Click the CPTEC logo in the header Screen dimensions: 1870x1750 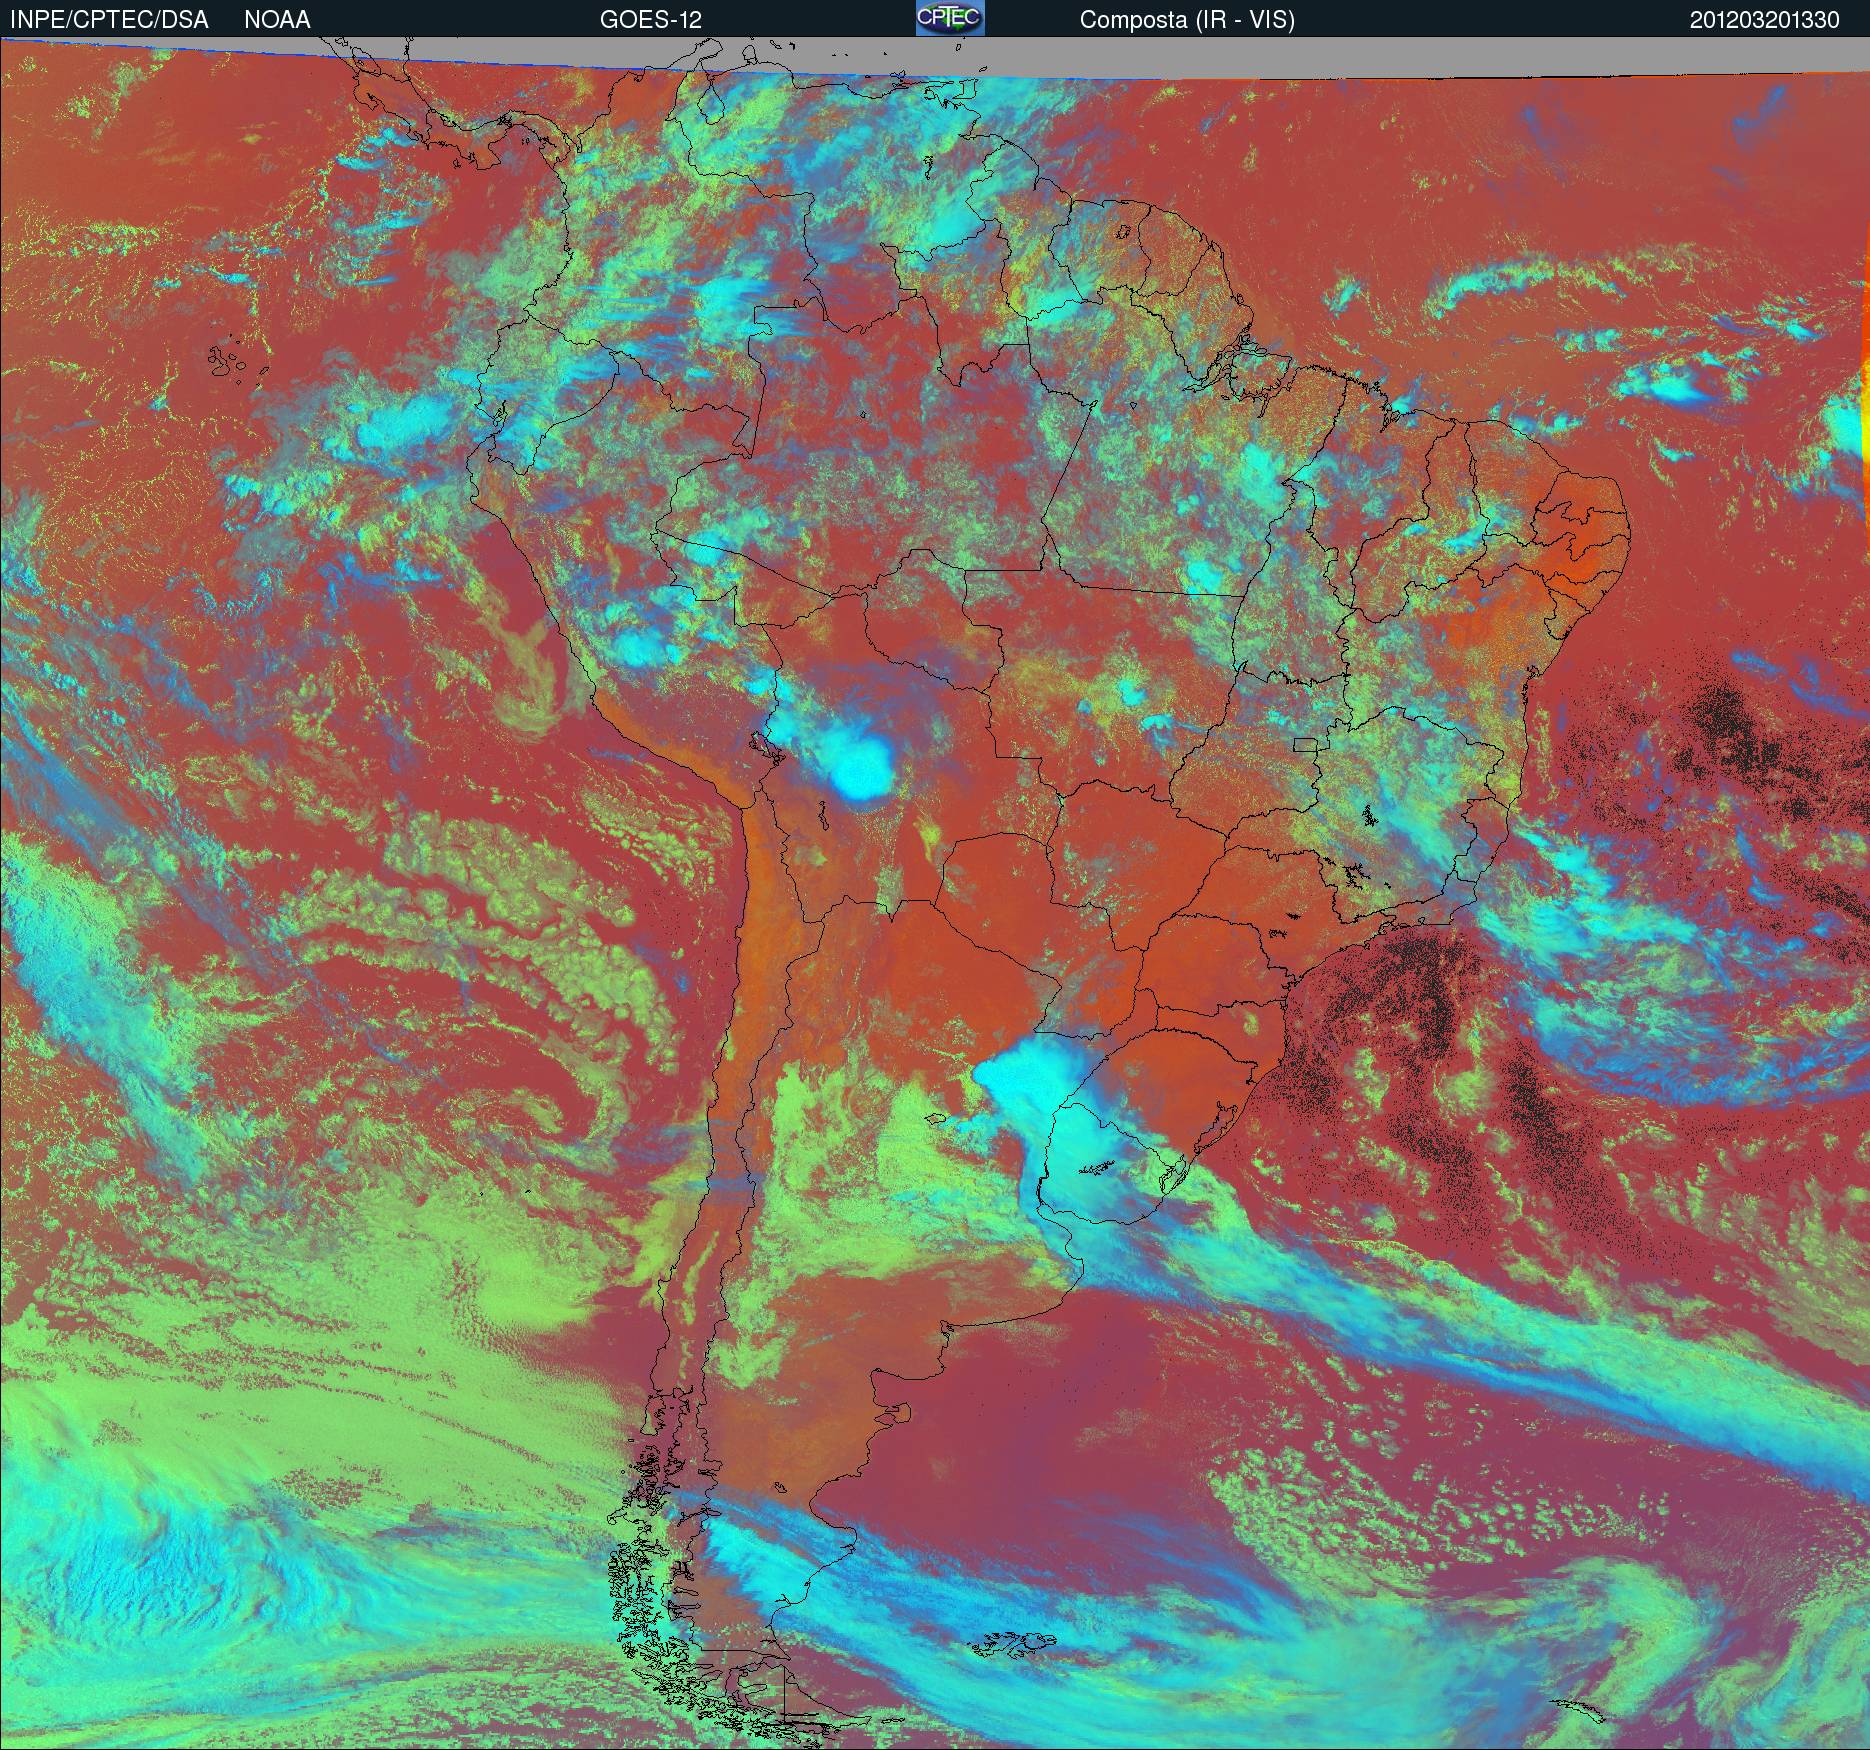(x=950, y=18)
